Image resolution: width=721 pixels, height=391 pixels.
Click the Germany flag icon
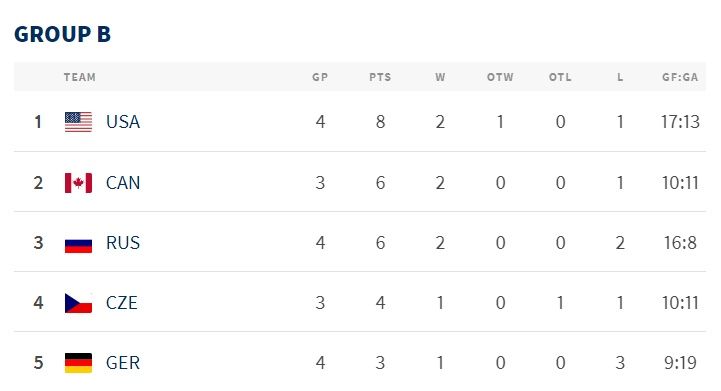tap(78, 363)
